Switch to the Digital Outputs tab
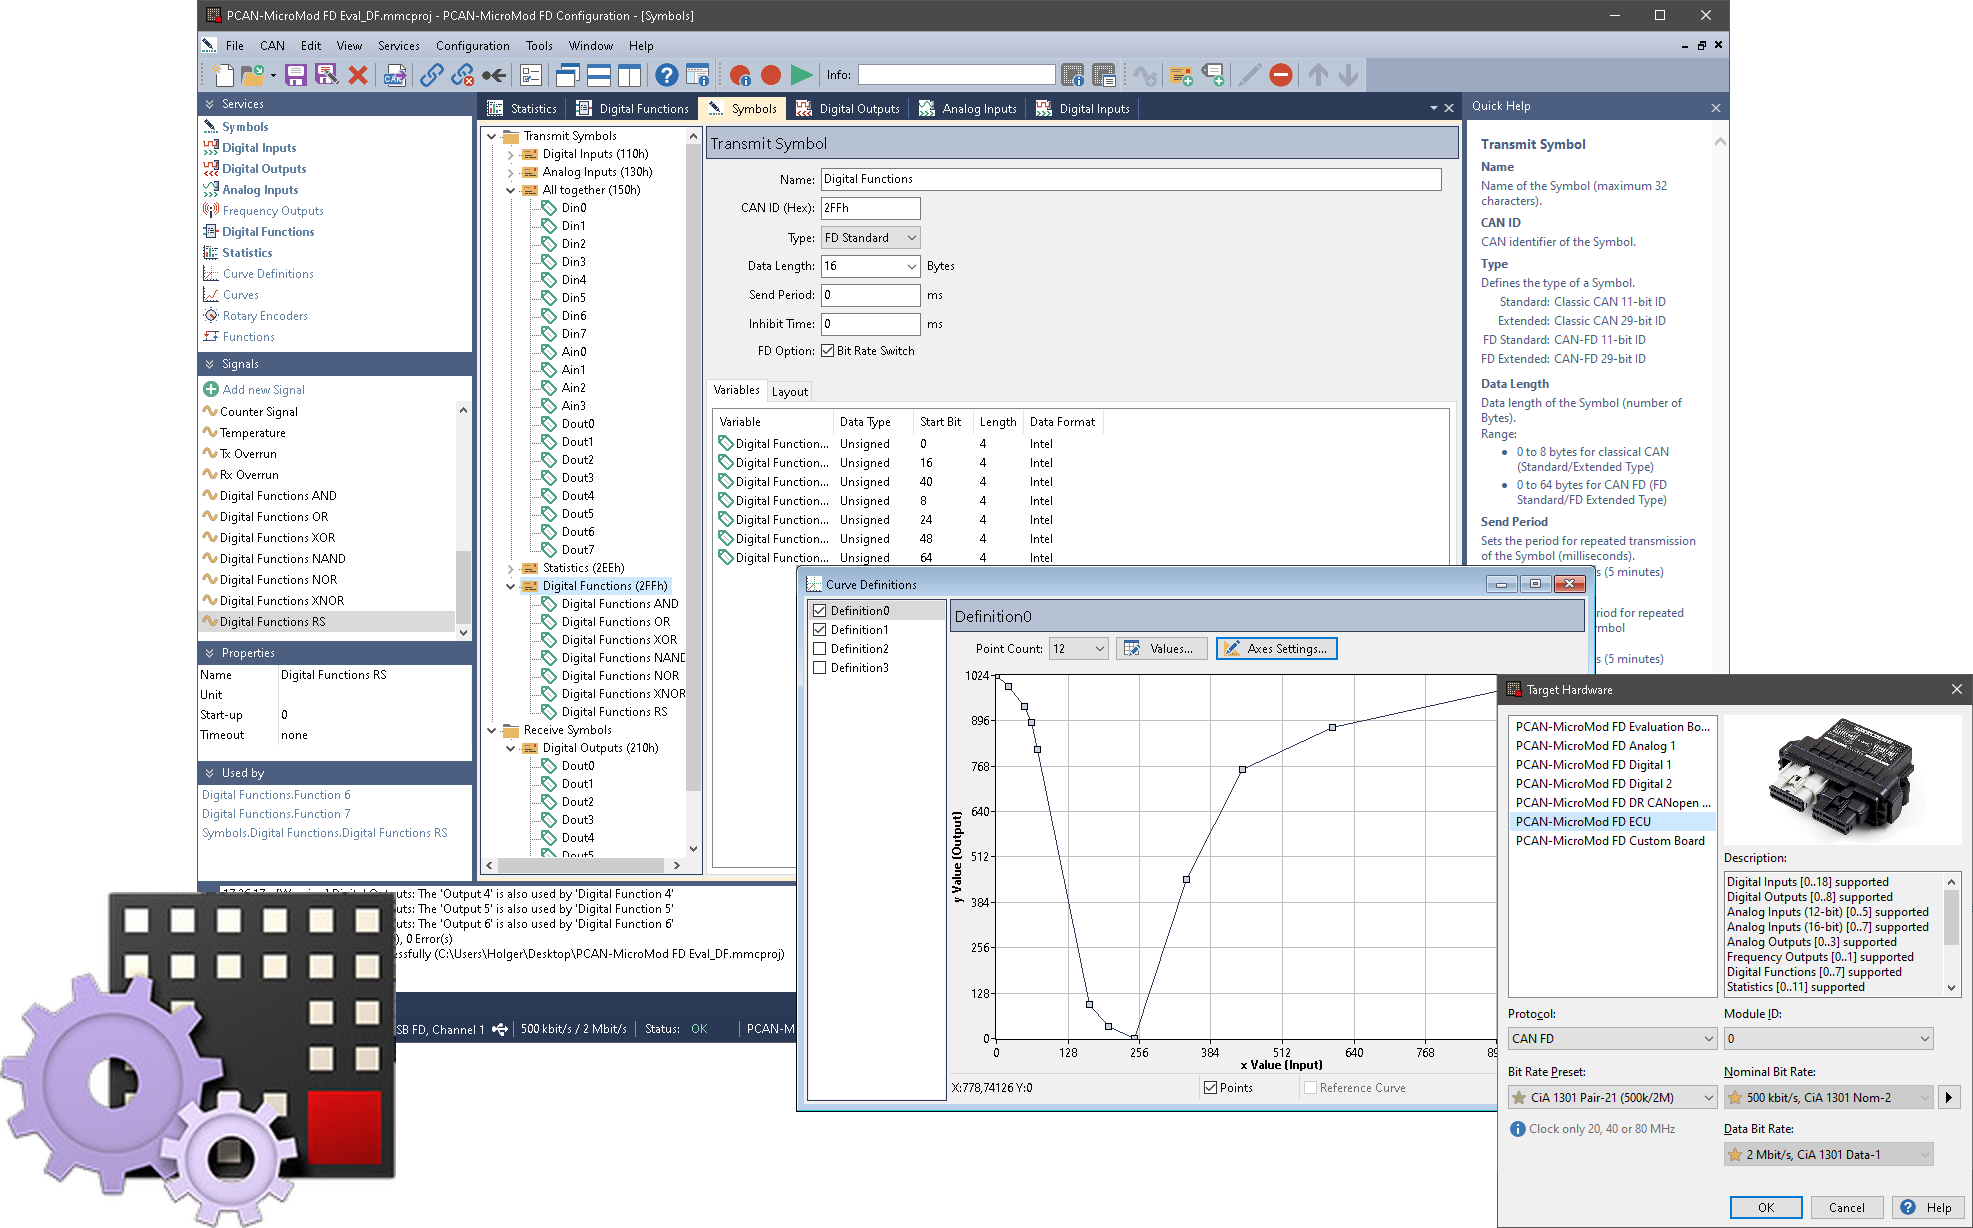The image size is (1973, 1228). (x=848, y=109)
